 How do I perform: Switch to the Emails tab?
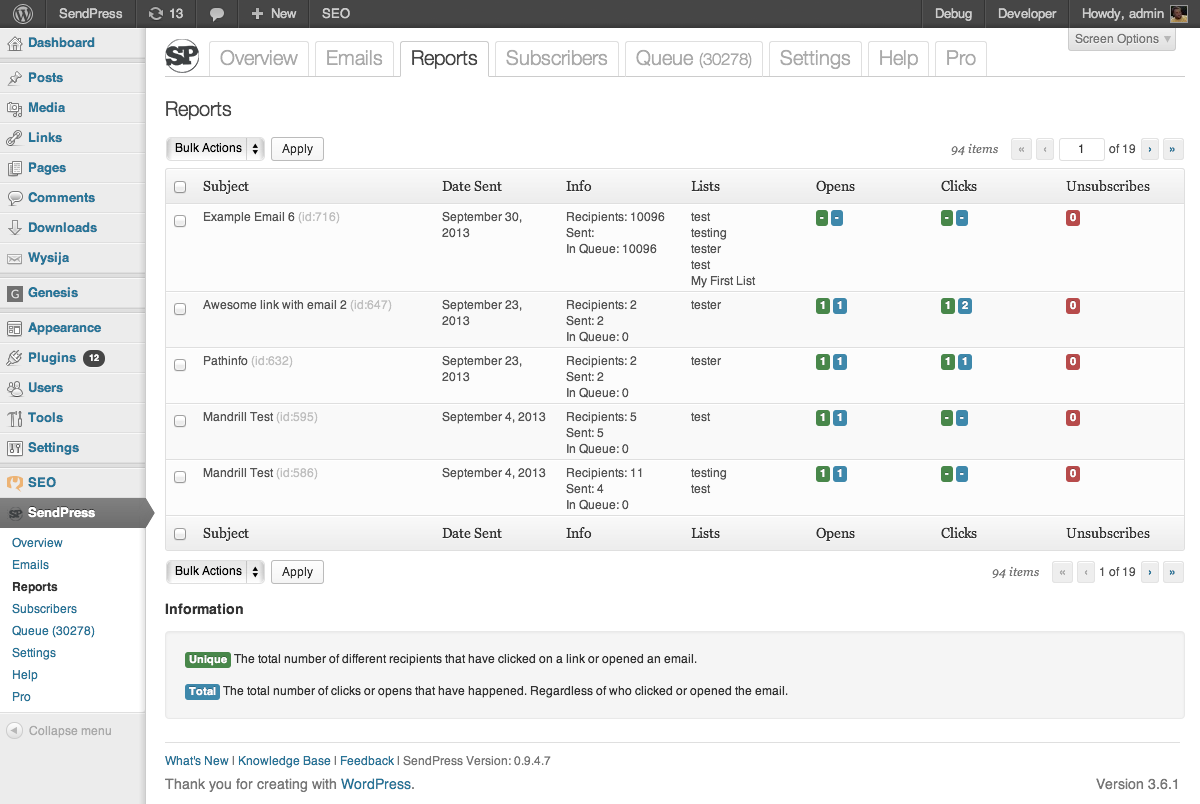(x=354, y=59)
